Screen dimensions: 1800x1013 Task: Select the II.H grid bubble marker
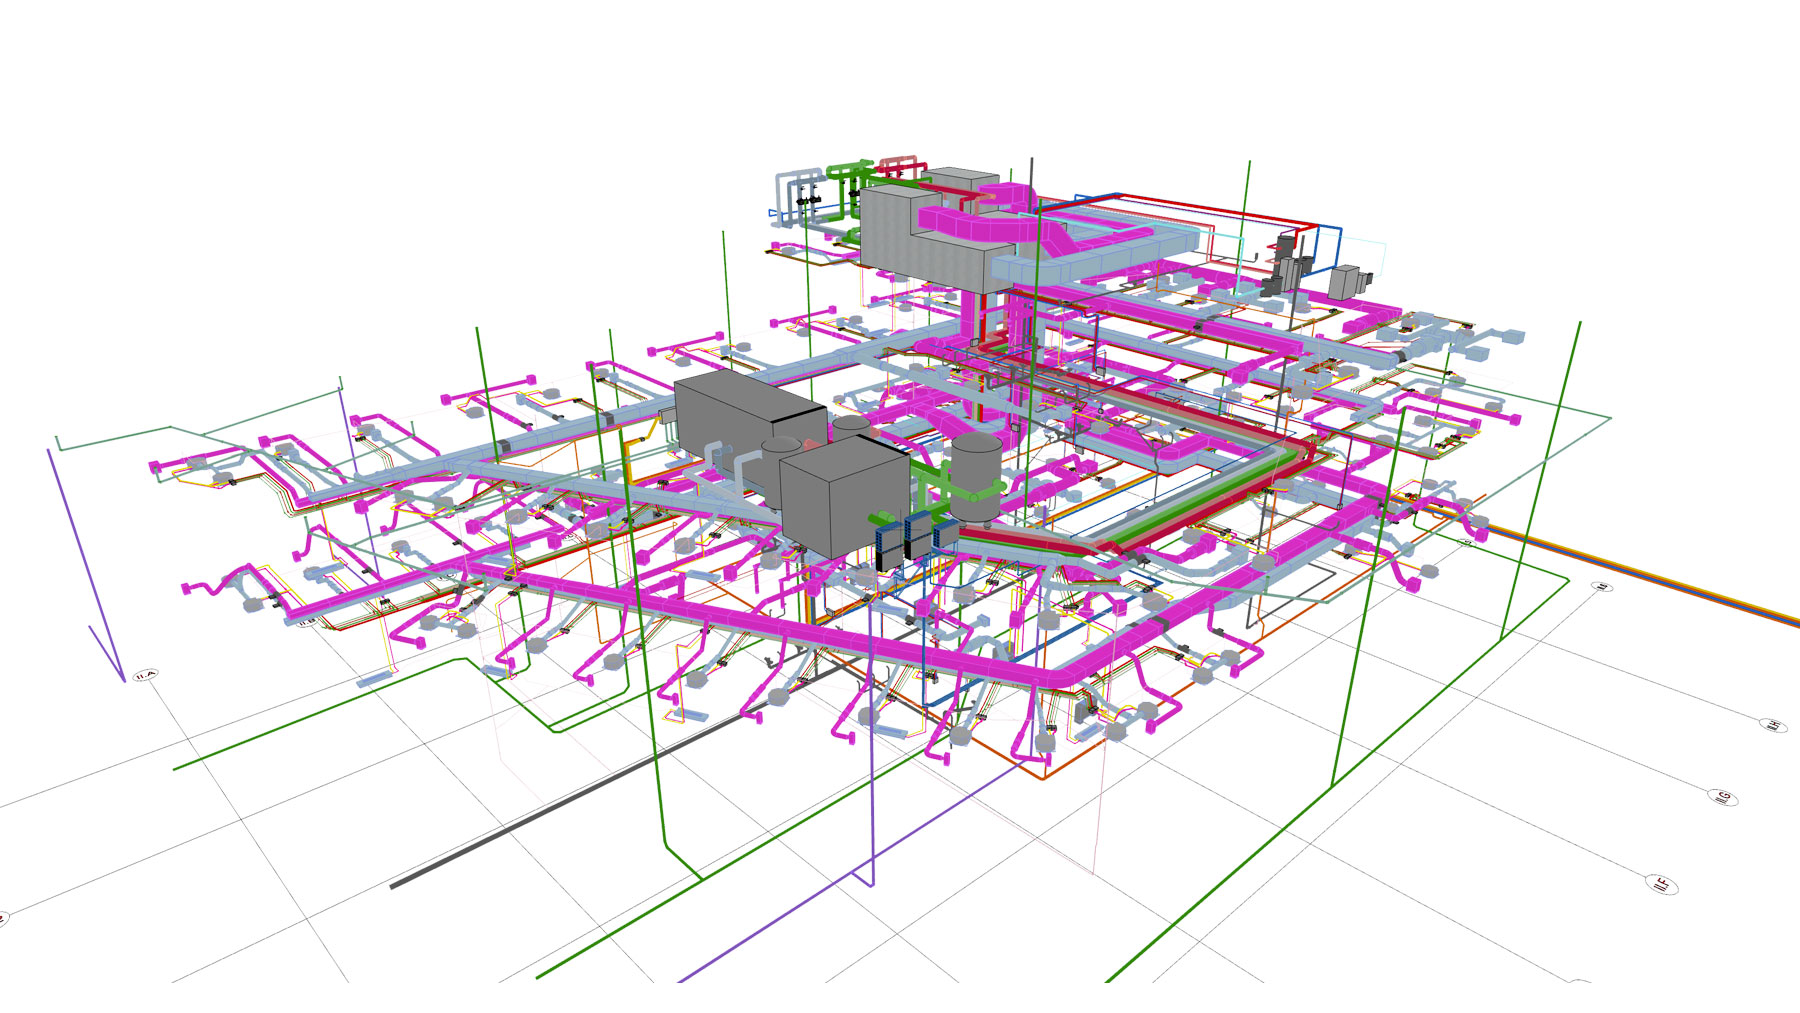[1773, 723]
